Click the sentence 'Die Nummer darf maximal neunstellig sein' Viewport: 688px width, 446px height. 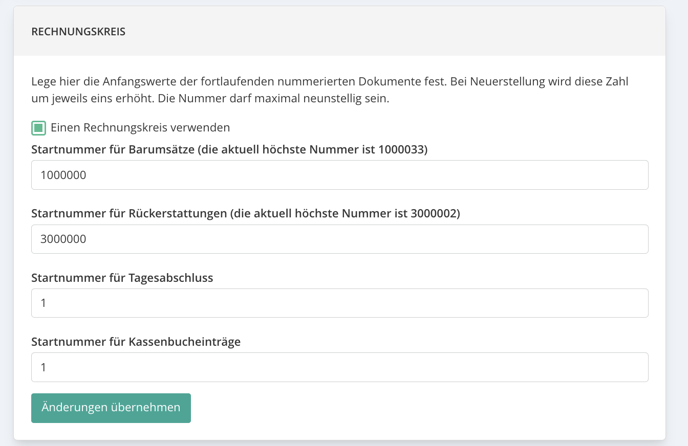273,98
